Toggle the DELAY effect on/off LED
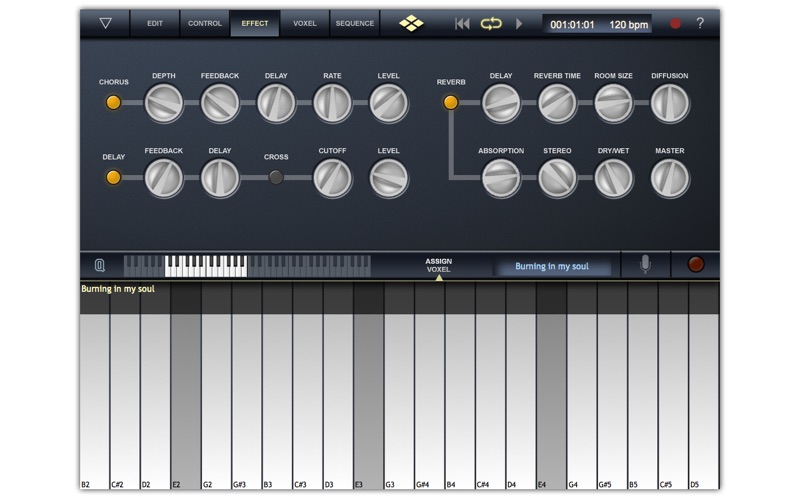The width and height of the screenshot is (800, 500). (113, 178)
